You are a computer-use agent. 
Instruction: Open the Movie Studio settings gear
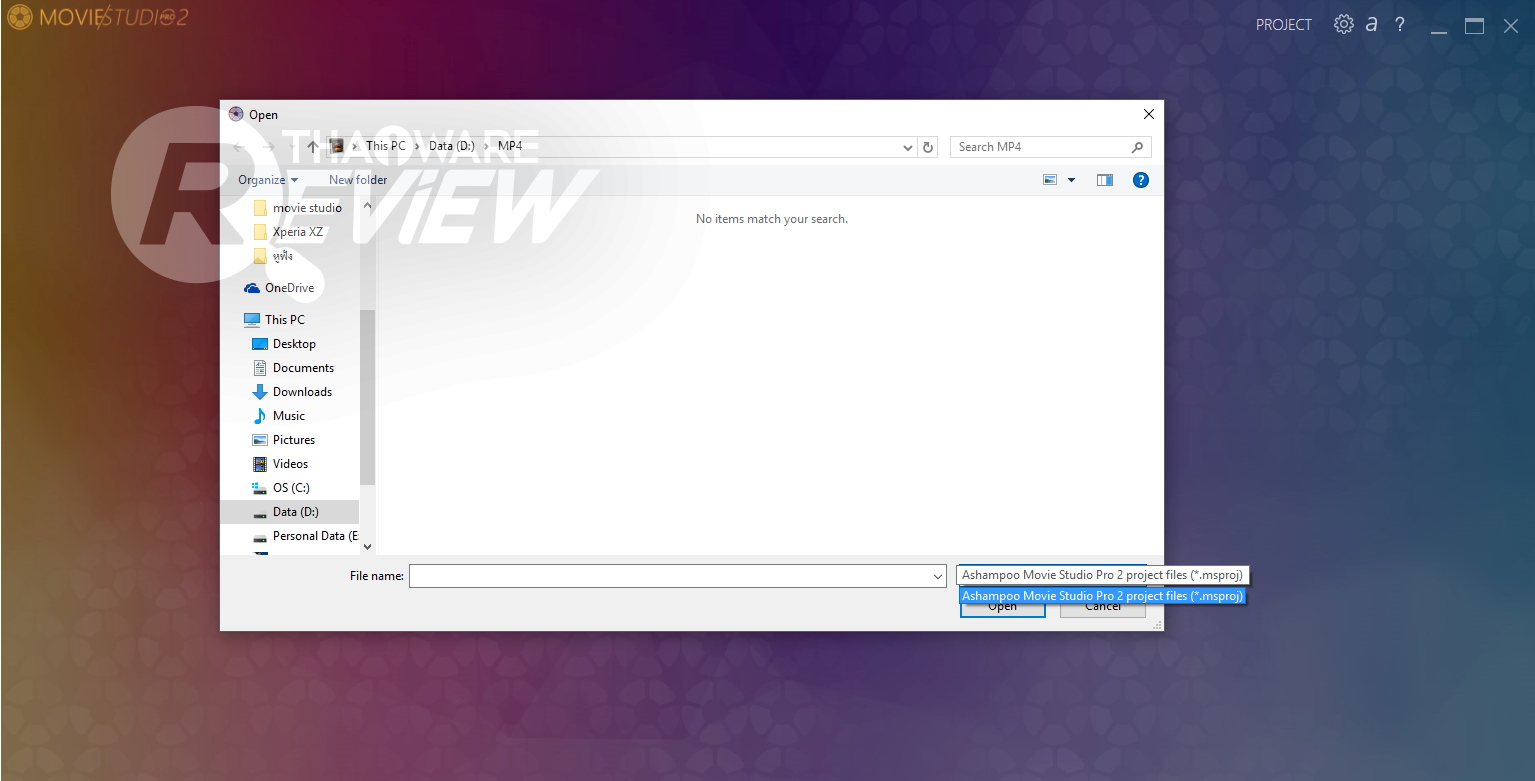[1343, 24]
